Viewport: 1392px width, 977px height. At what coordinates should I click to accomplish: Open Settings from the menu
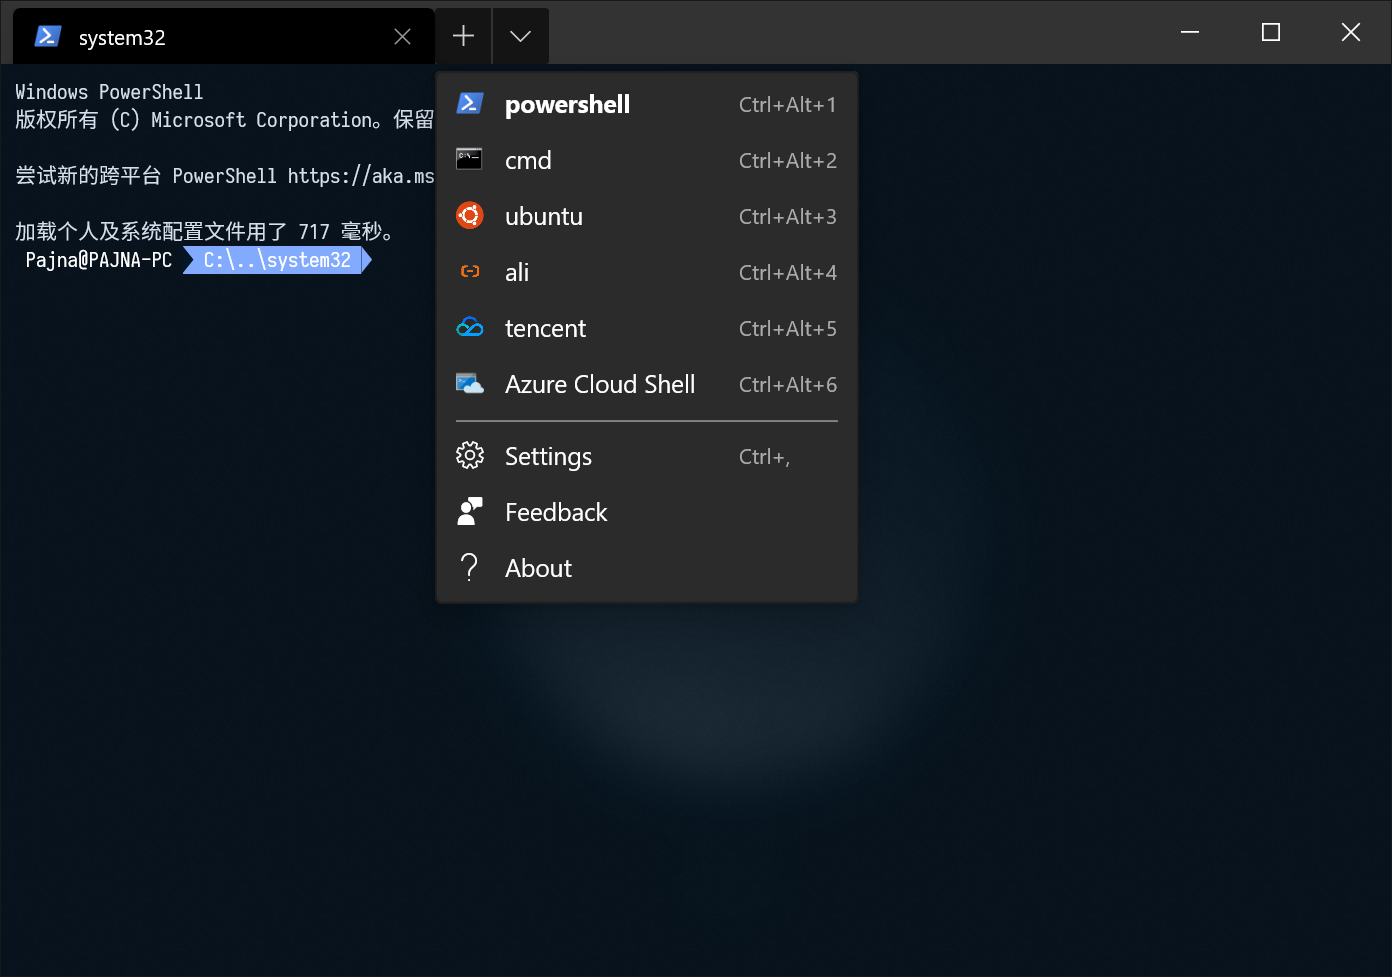(647, 456)
